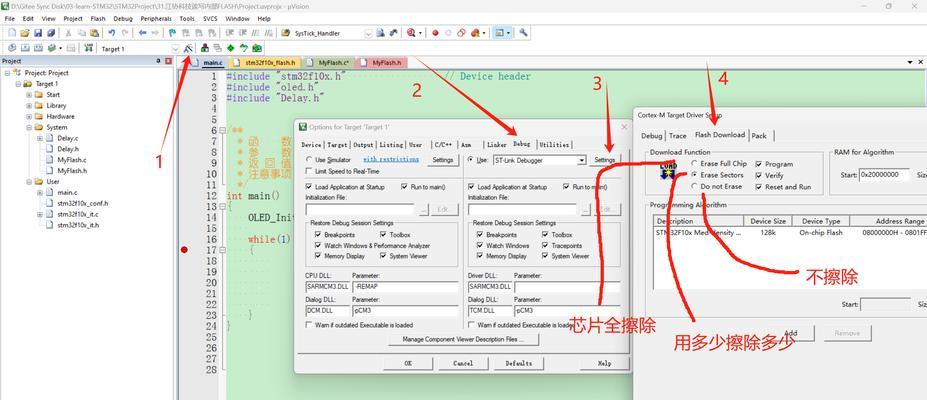
Task: Cut selection with the scissors icon
Action: click(68, 33)
